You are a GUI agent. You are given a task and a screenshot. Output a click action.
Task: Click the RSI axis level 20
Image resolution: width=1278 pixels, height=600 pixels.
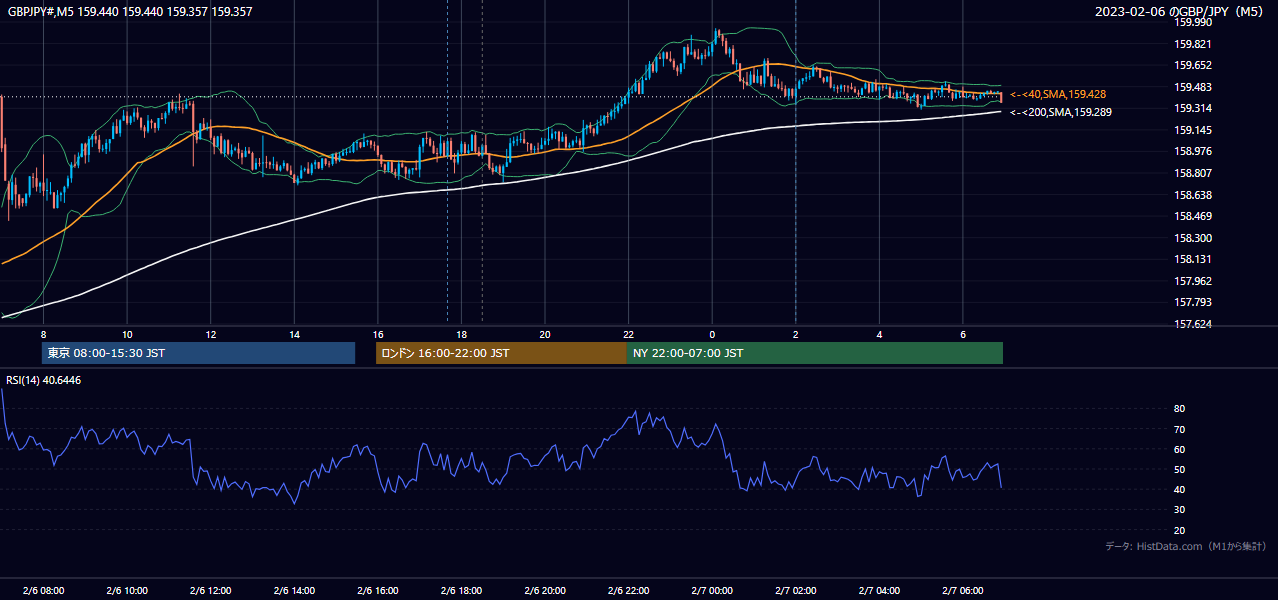click(1179, 530)
